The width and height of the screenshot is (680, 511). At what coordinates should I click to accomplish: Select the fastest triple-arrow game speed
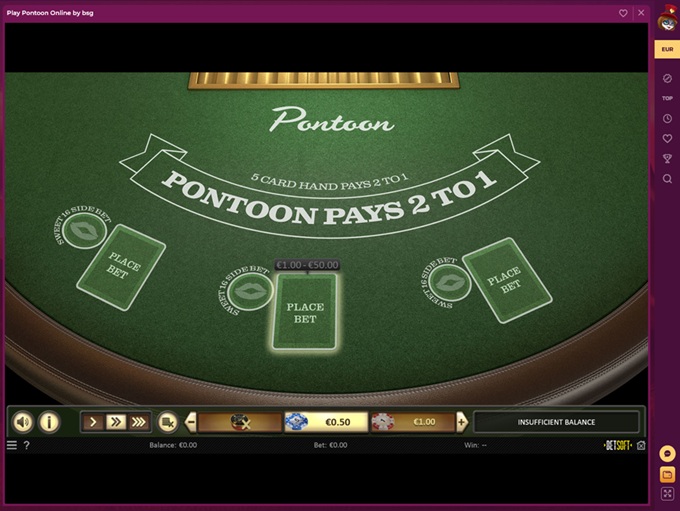point(138,422)
